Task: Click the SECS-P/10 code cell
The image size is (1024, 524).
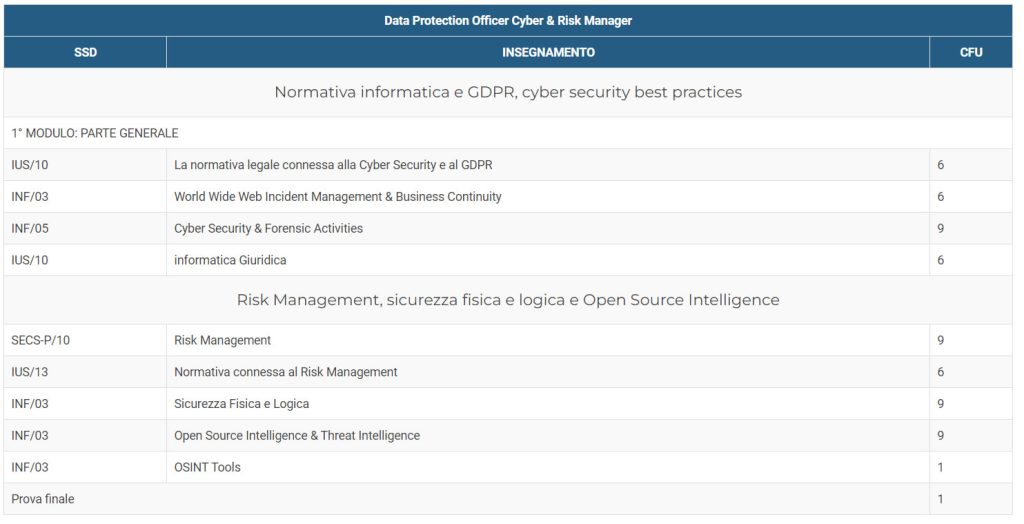Action: pyautogui.click(x=41, y=341)
